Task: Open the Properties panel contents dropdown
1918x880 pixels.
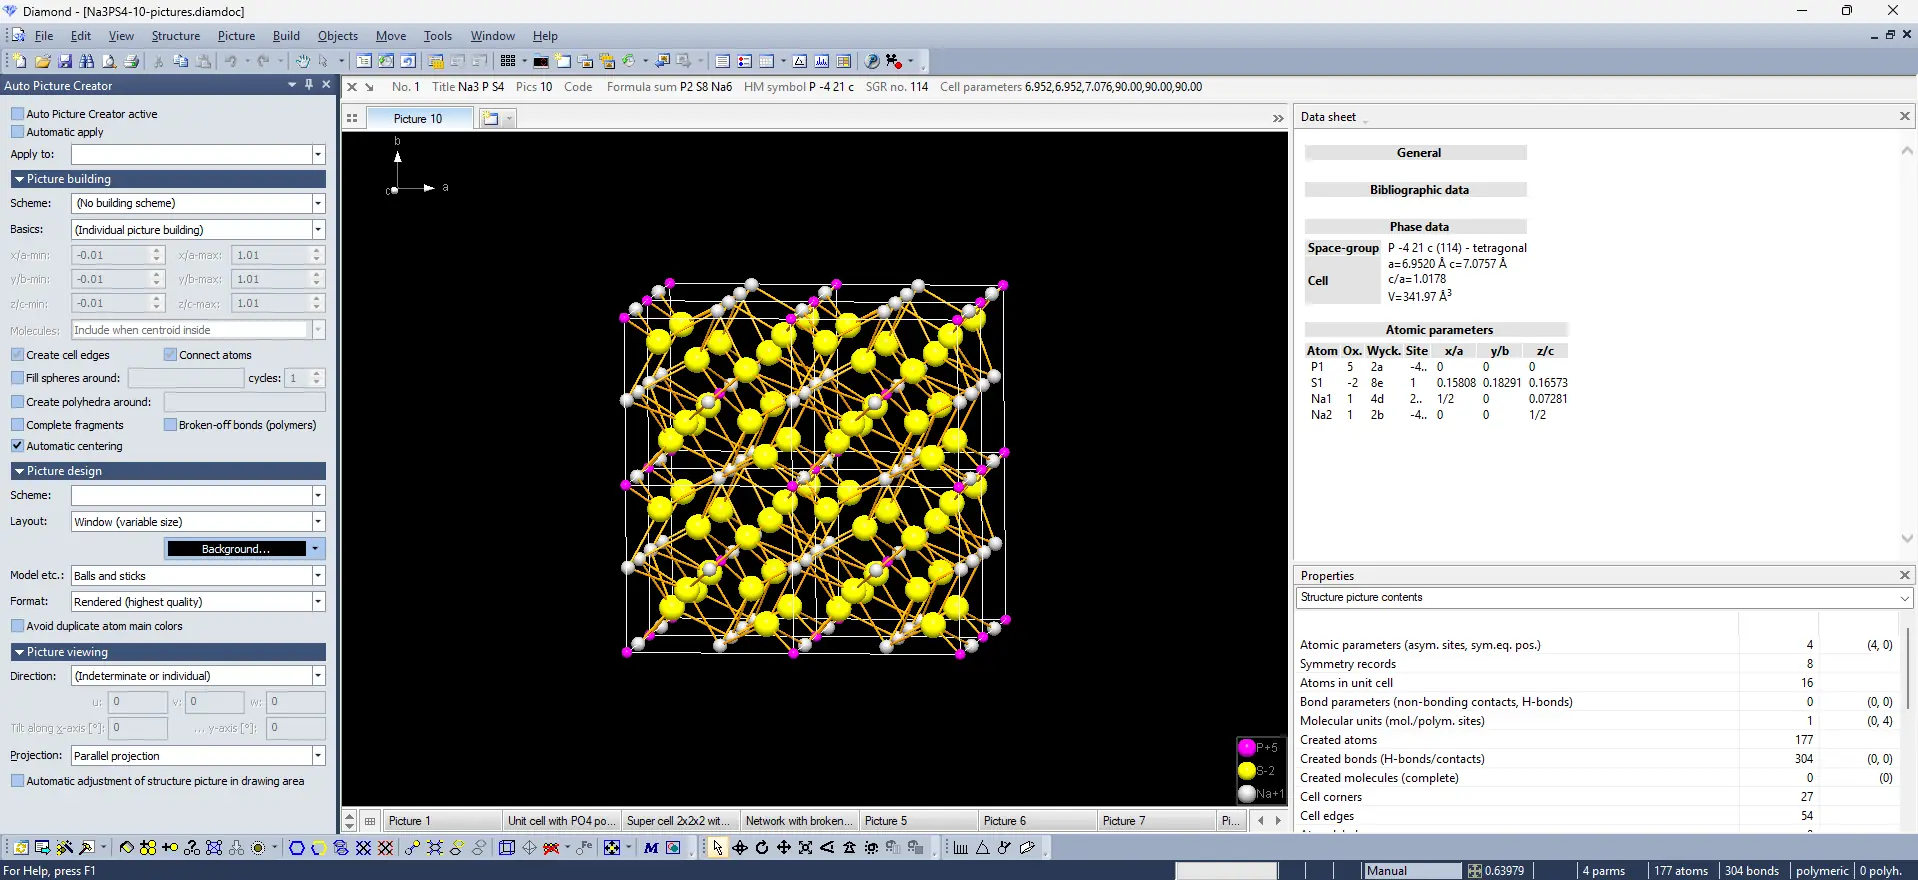Action: tap(1904, 598)
